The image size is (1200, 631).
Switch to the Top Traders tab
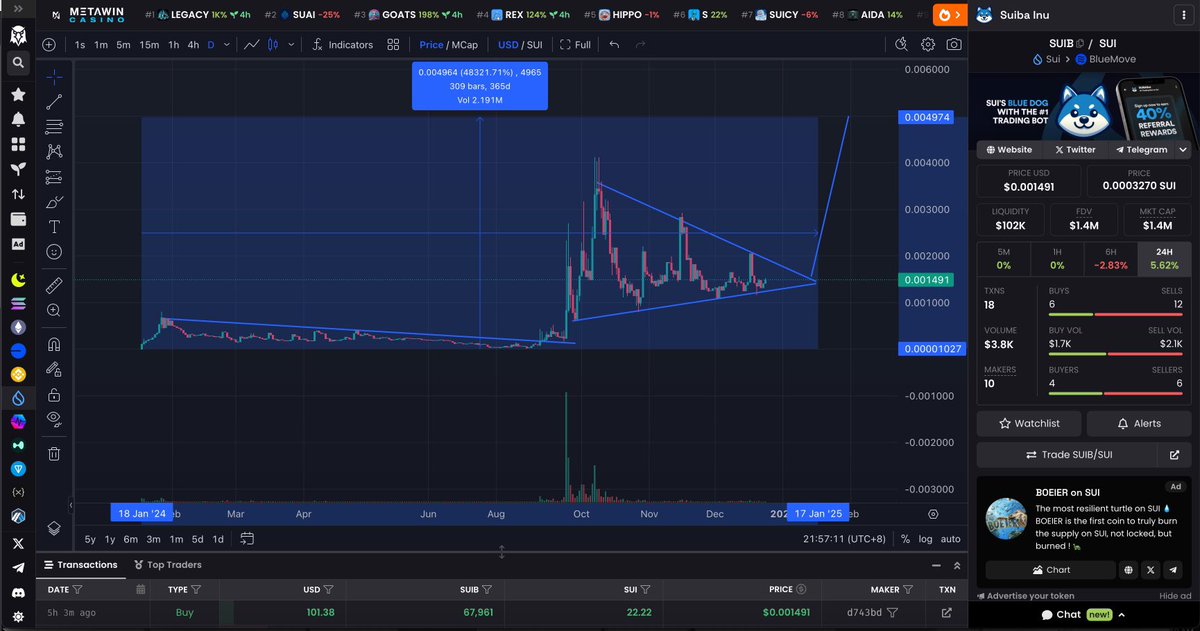tap(167, 565)
